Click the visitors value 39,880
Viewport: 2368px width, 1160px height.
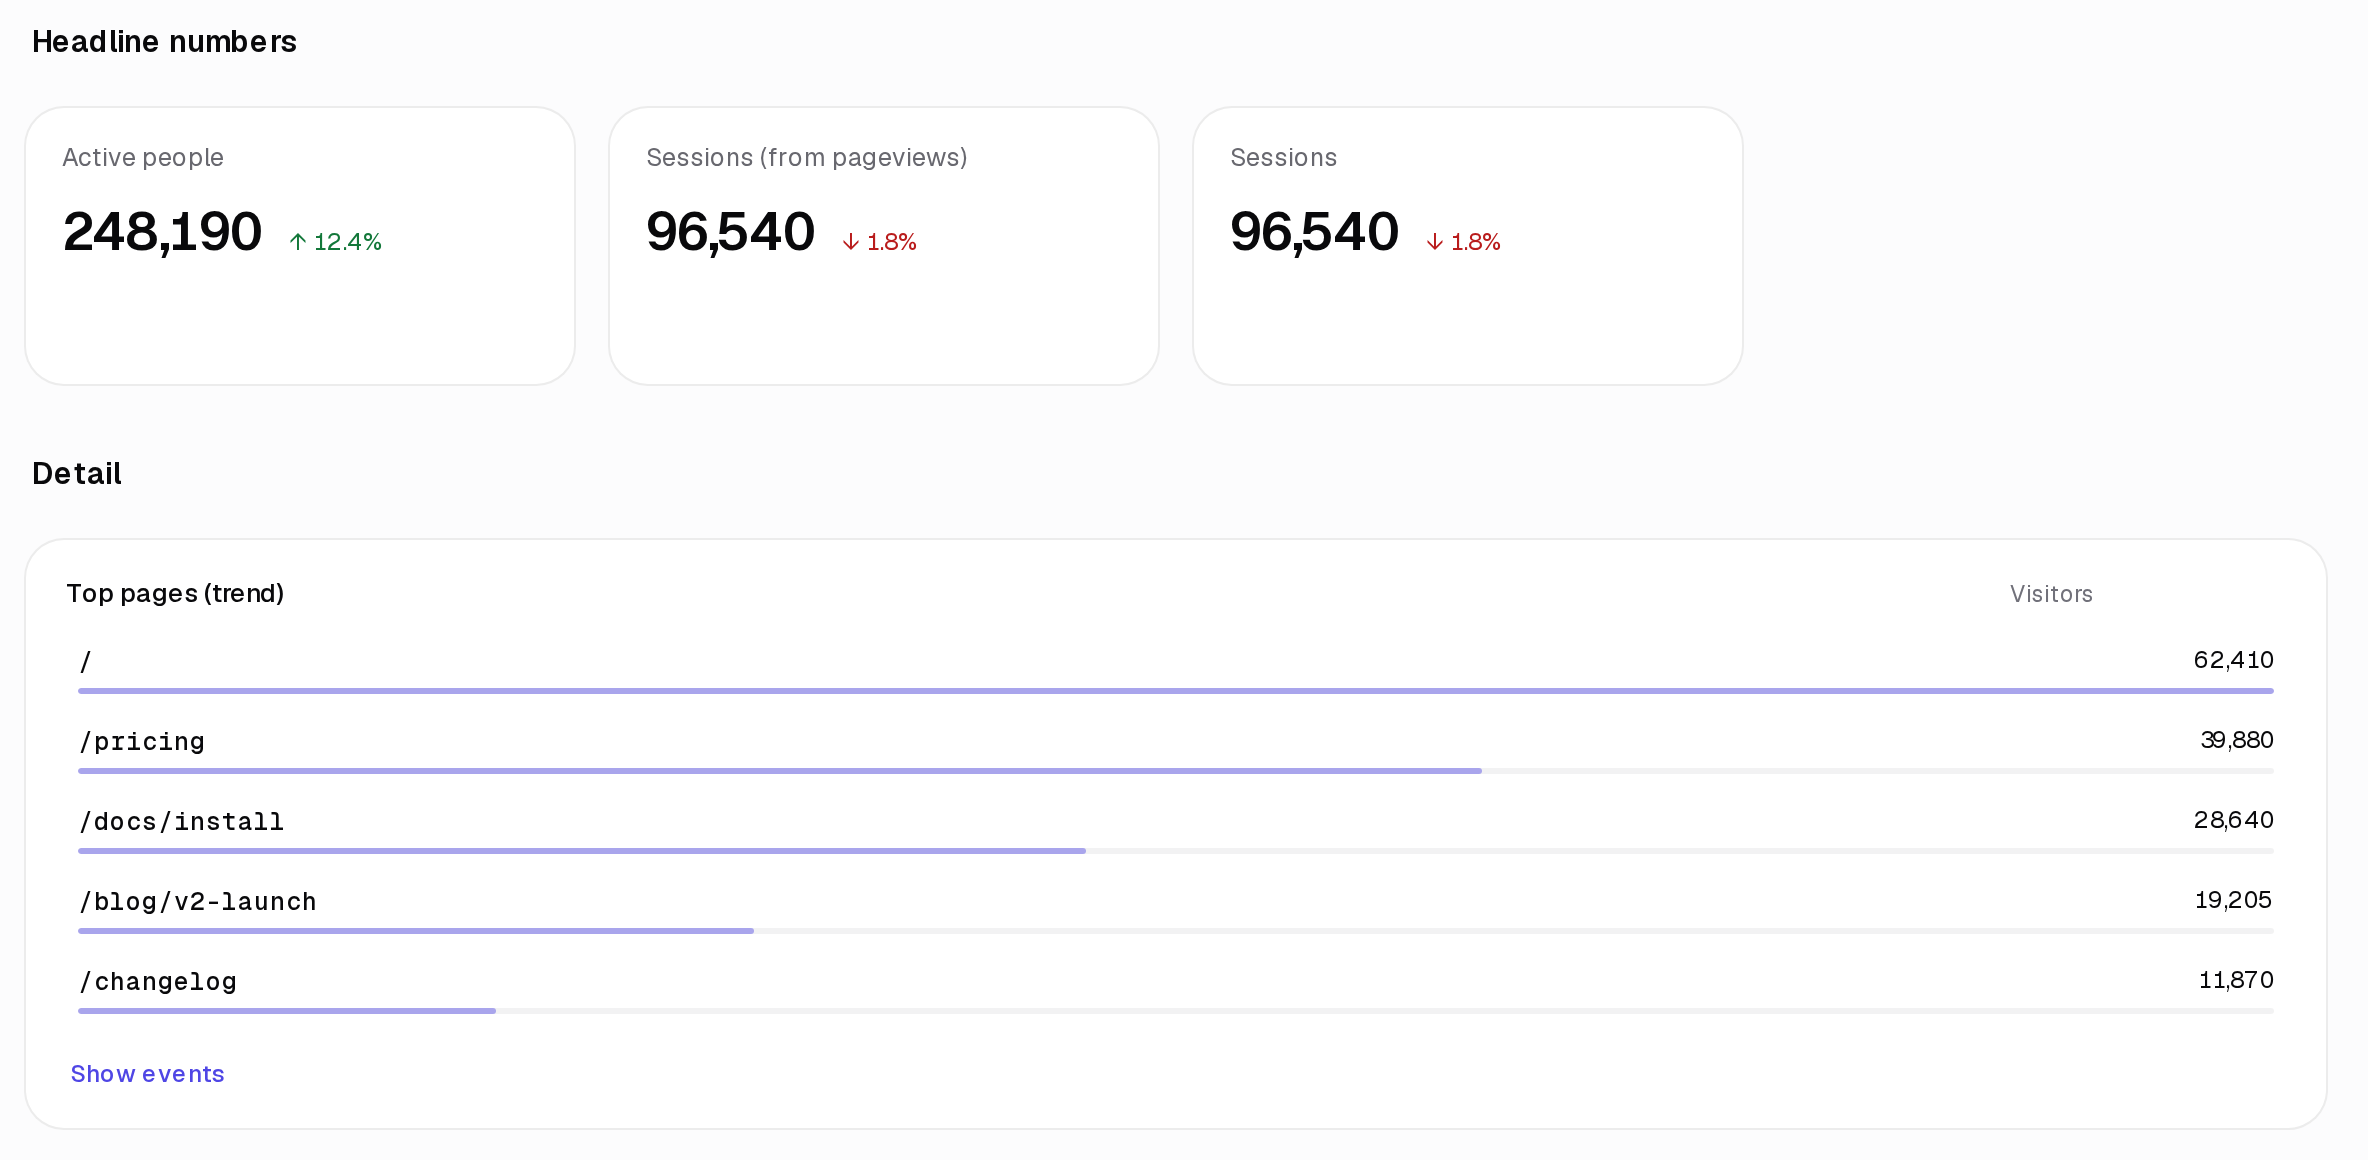[x=2236, y=740]
